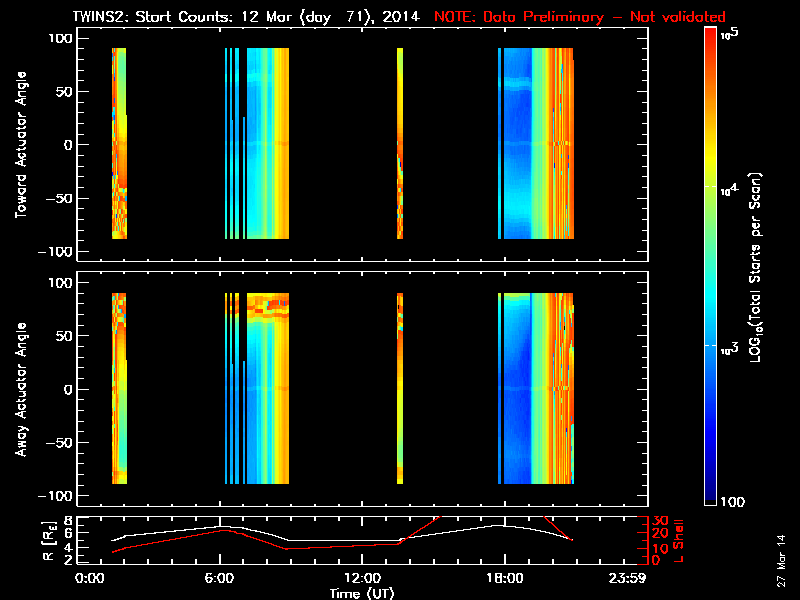Select the 6:00 time tick label
The image size is (800, 600).
tap(220, 579)
